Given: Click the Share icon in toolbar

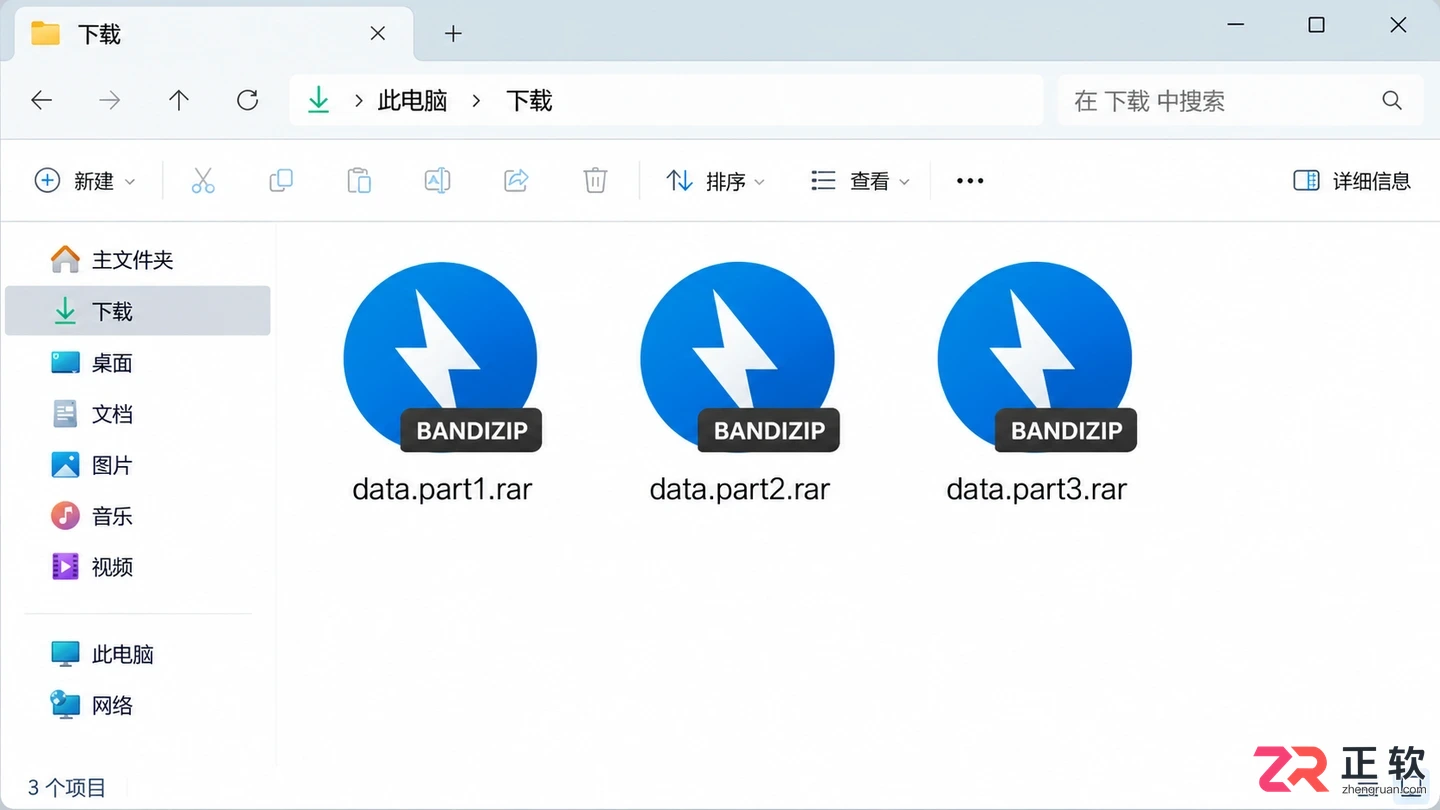Looking at the screenshot, I should tap(516, 181).
